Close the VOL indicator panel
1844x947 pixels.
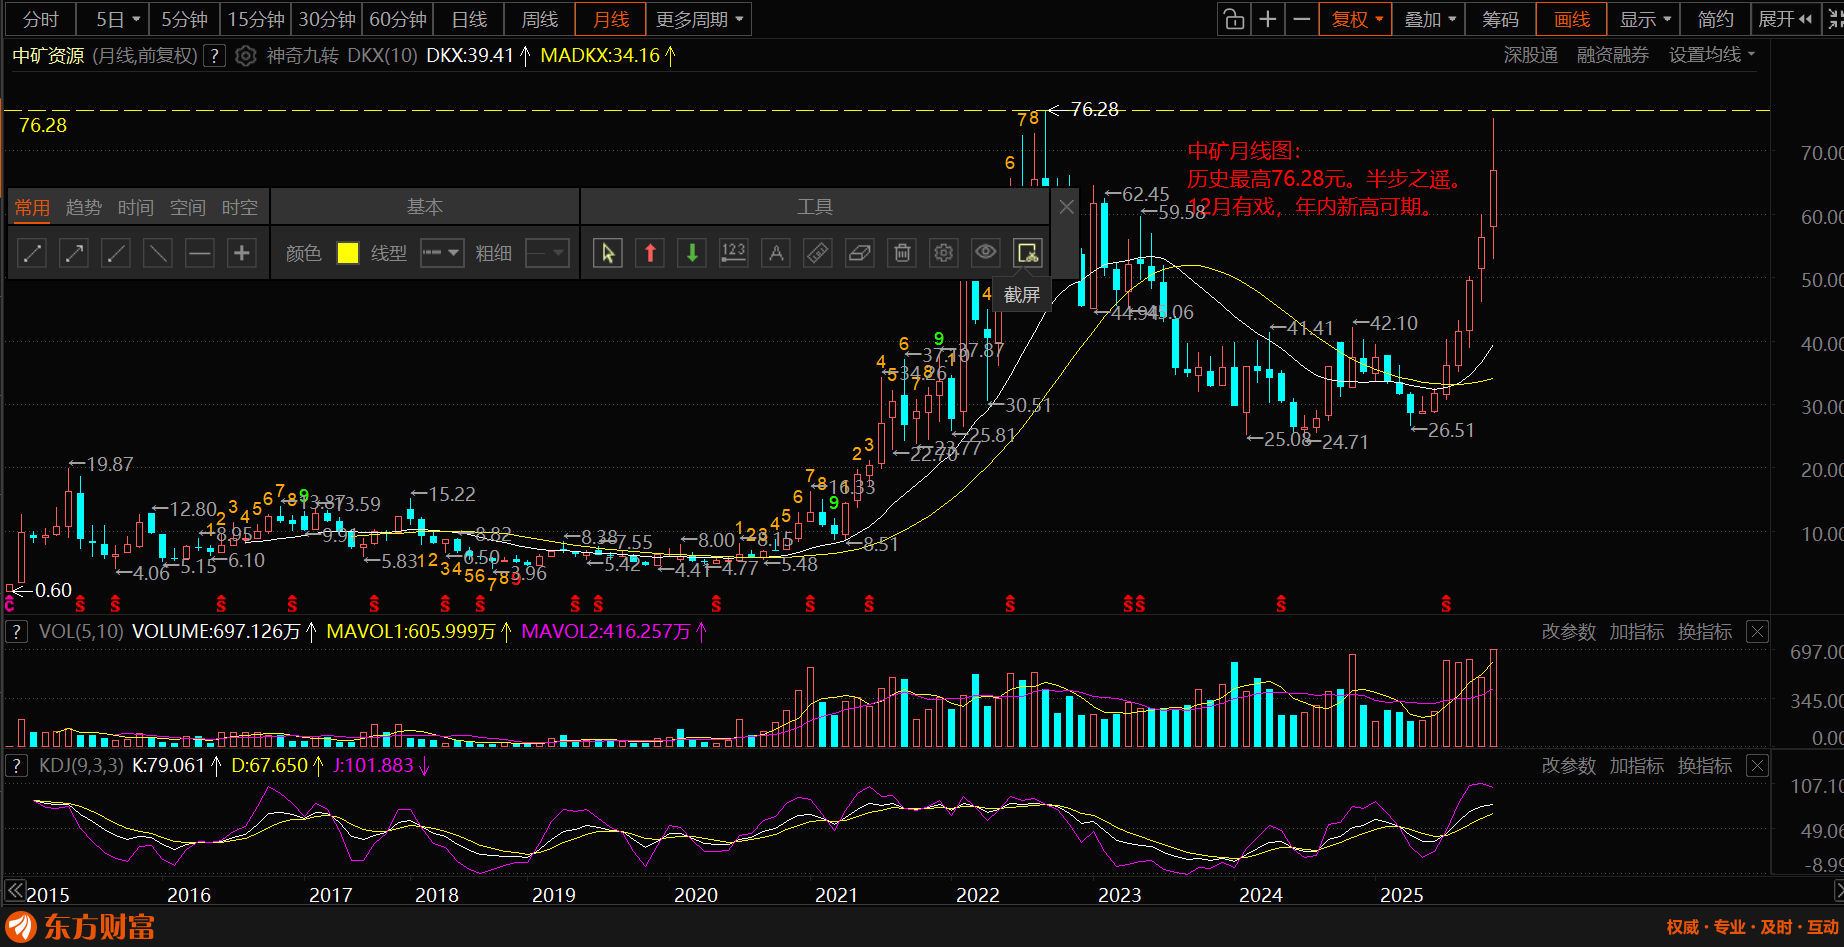pyautogui.click(x=1757, y=632)
